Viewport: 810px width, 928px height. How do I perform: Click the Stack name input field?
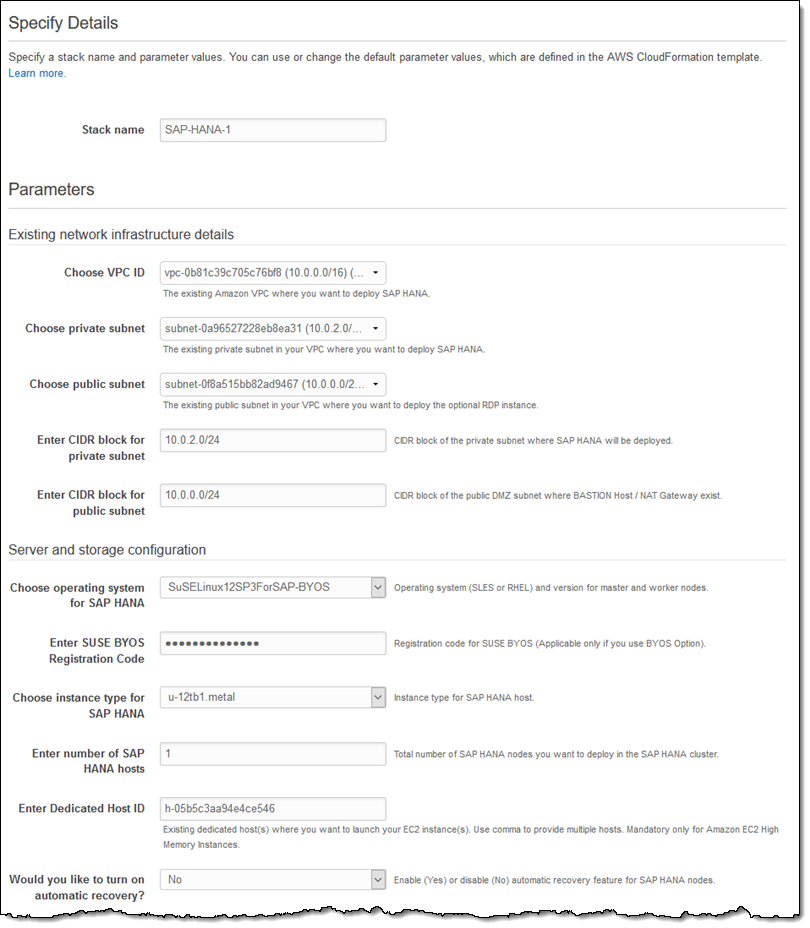pos(272,130)
